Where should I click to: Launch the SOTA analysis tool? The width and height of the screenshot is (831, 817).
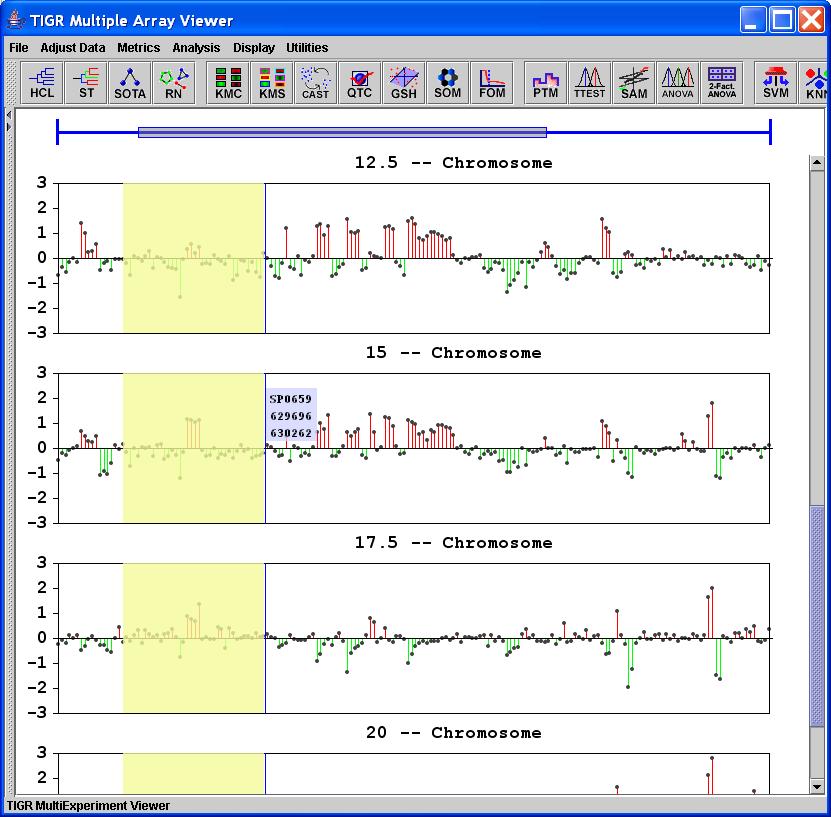pyautogui.click(x=130, y=83)
